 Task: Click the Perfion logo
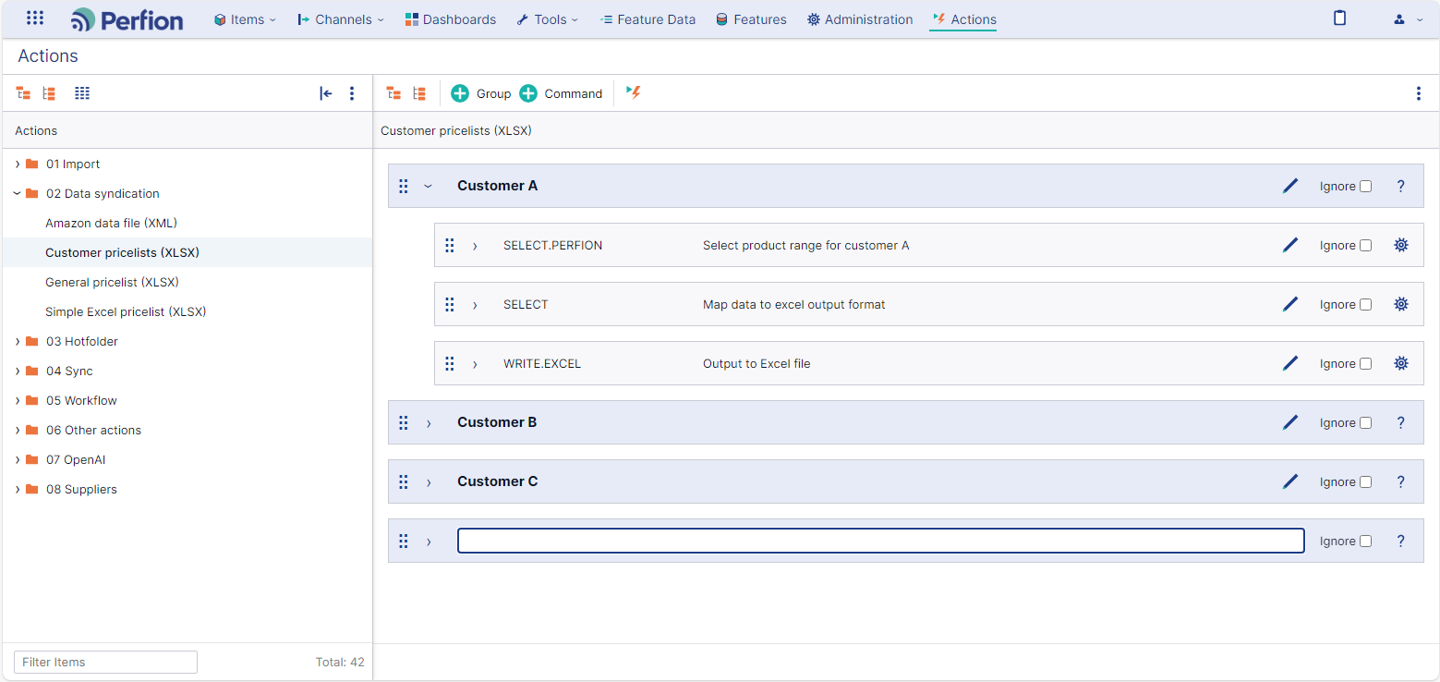[x=127, y=19]
